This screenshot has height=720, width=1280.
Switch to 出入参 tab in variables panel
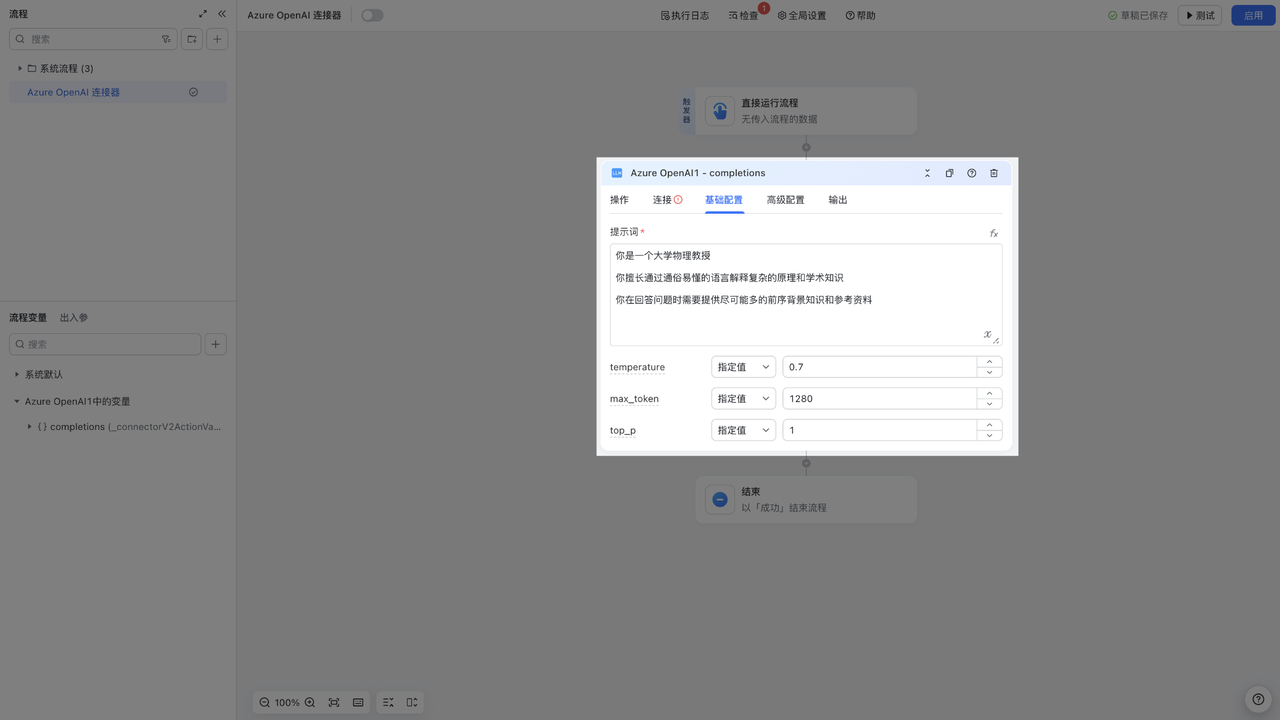click(x=74, y=317)
